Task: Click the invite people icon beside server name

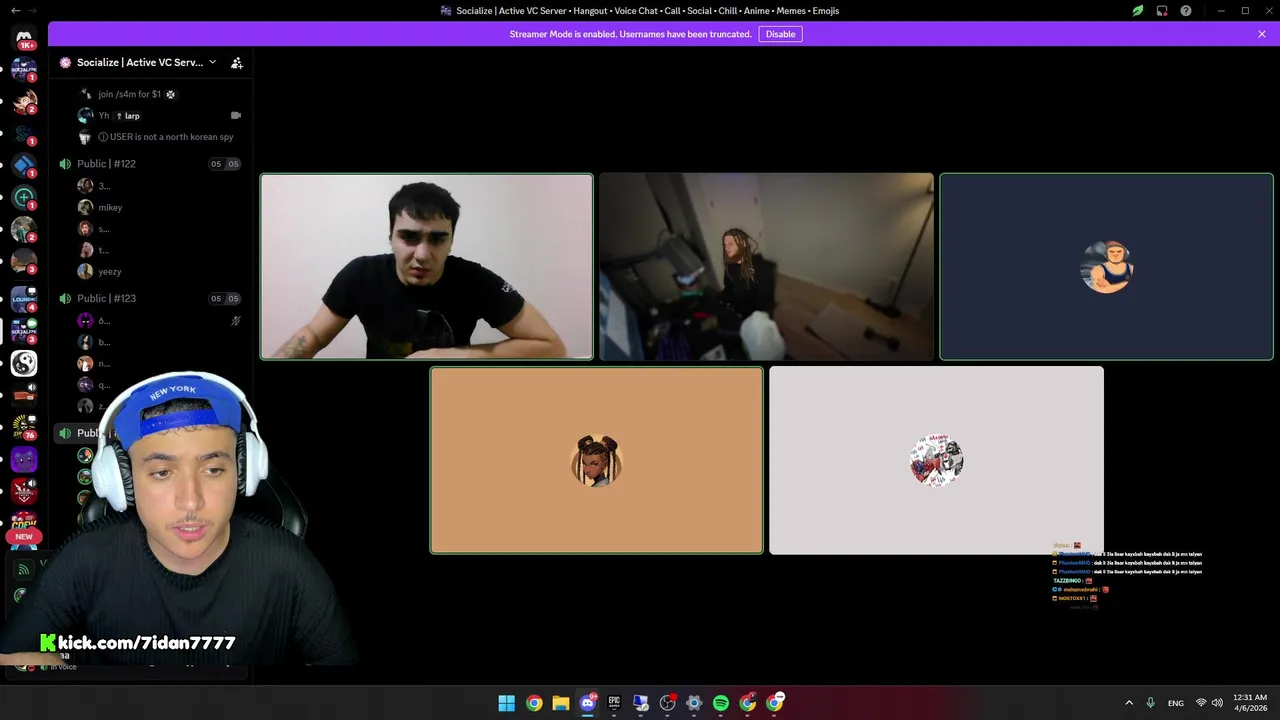Action: tap(237, 62)
